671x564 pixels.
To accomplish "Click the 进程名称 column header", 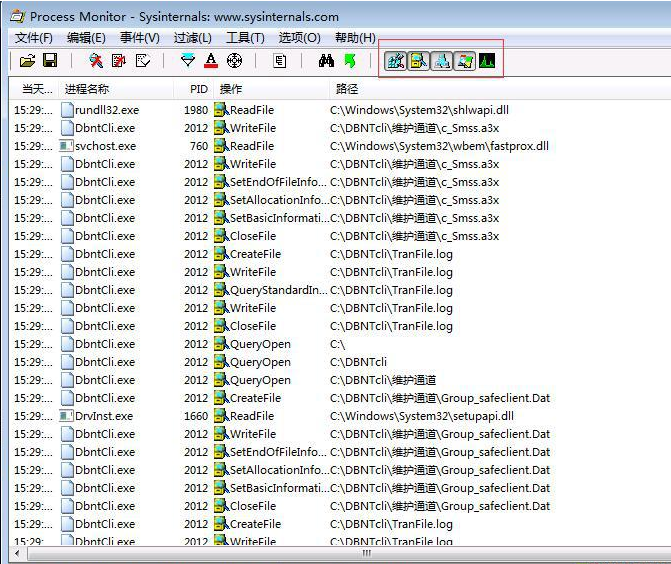I will tap(116, 89).
